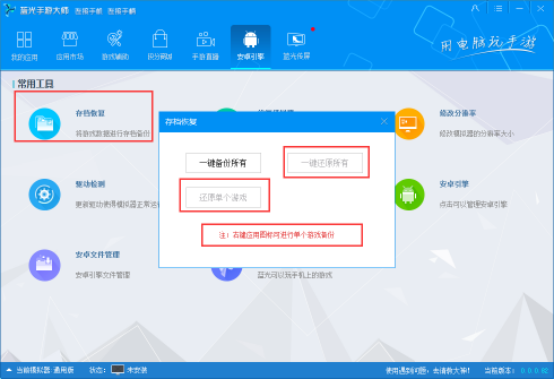554x379 pixels.
Task: Switch to the 游戏辅助 tools tab
Action: 115,46
